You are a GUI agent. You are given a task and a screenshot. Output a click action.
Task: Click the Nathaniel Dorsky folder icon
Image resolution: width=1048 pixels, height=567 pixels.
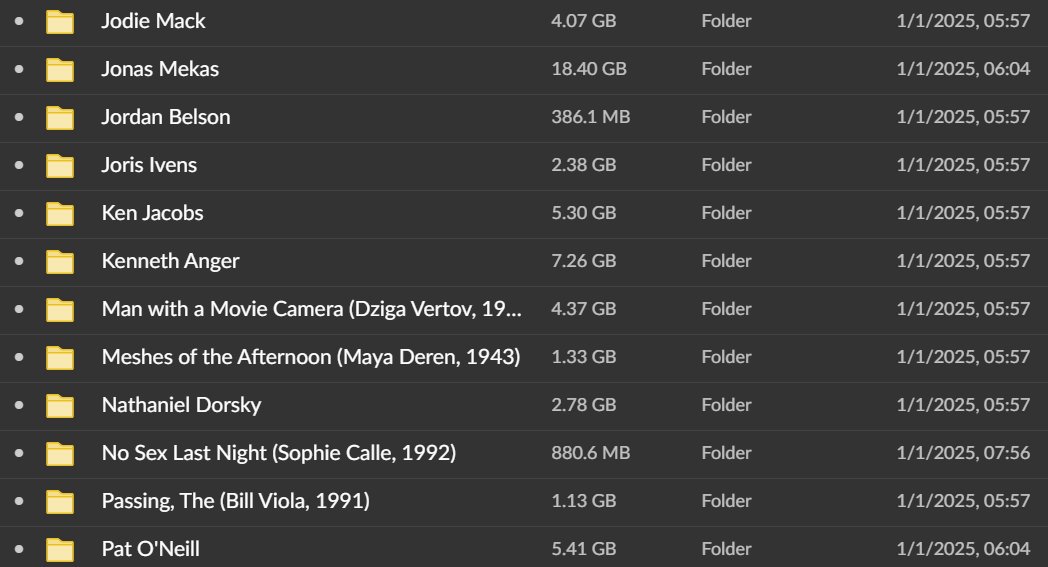pyautogui.click(x=60, y=406)
